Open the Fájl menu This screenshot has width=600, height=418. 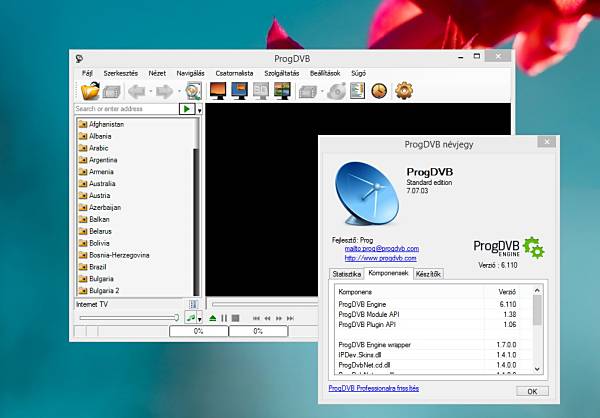[87, 73]
